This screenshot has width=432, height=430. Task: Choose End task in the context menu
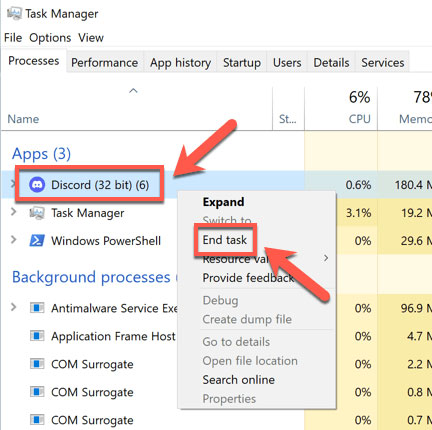[x=225, y=240]
